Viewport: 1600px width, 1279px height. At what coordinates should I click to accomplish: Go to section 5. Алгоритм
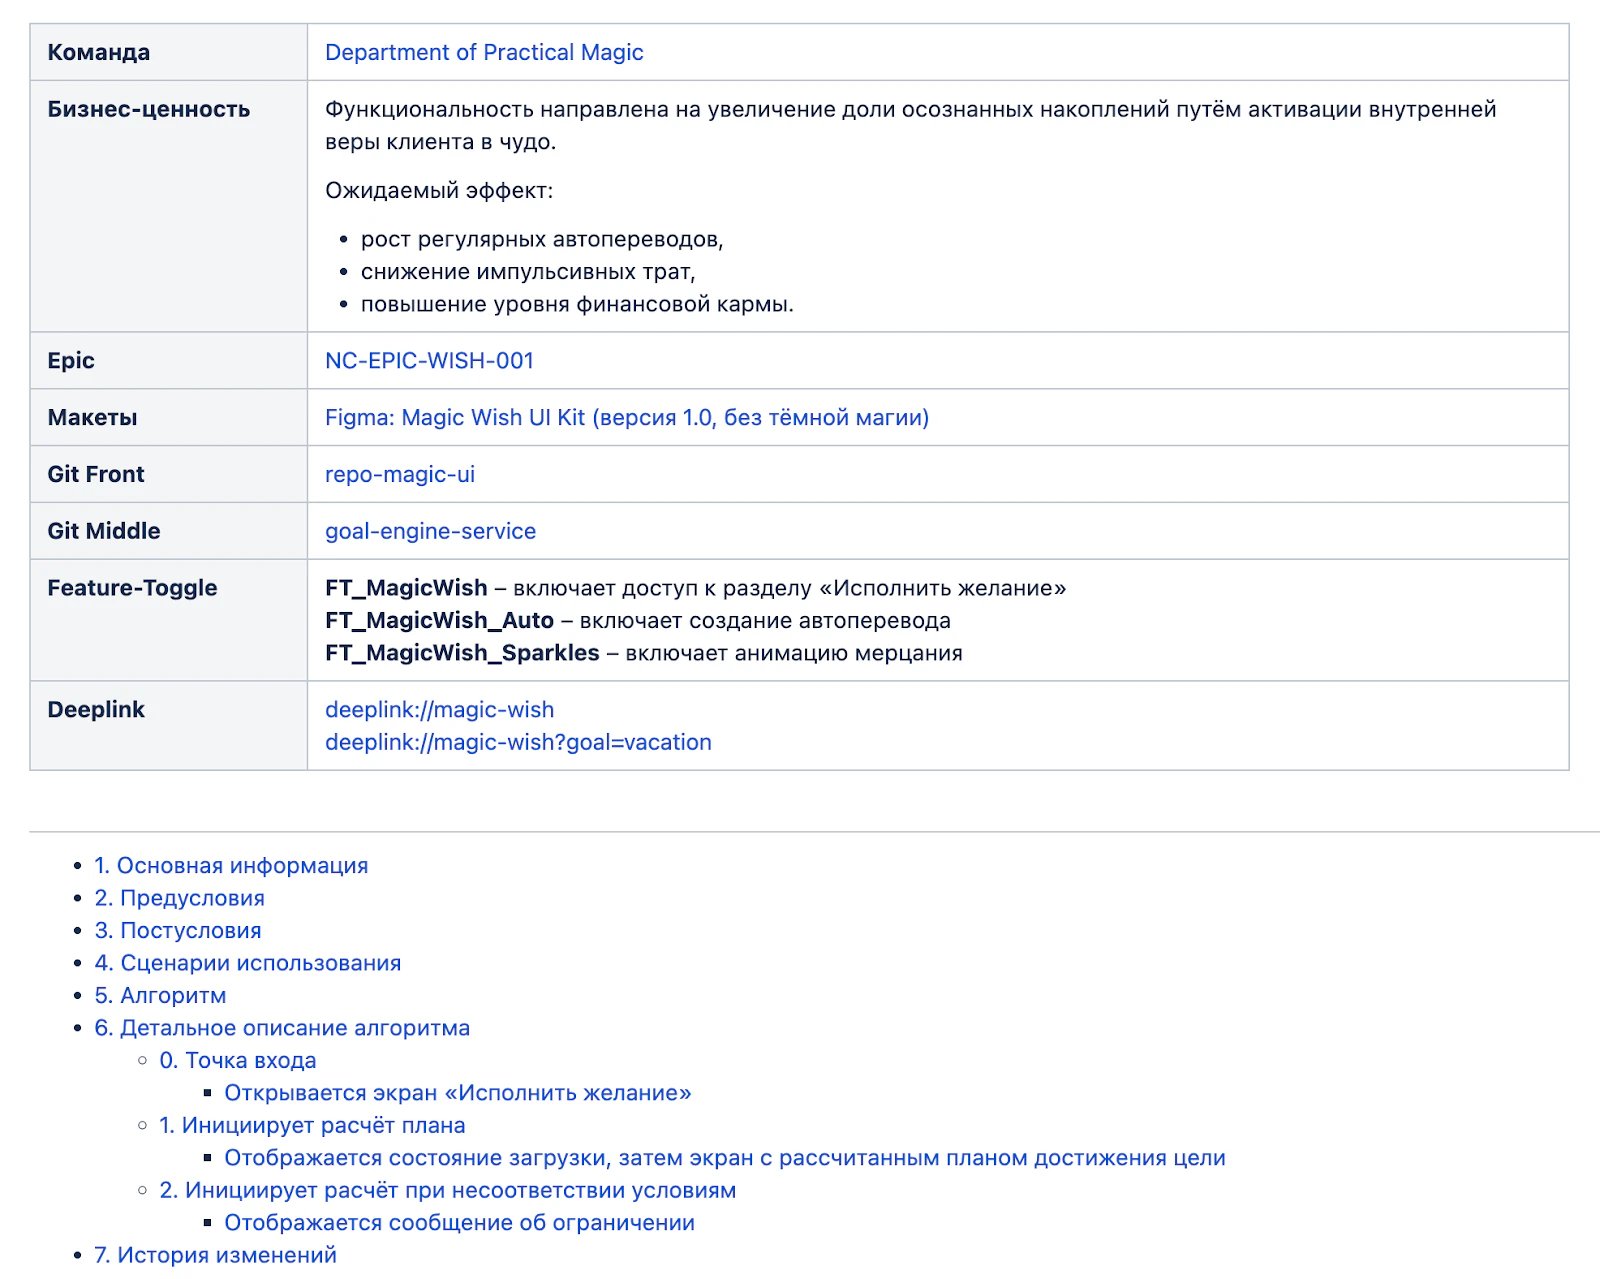coord(160,995)
